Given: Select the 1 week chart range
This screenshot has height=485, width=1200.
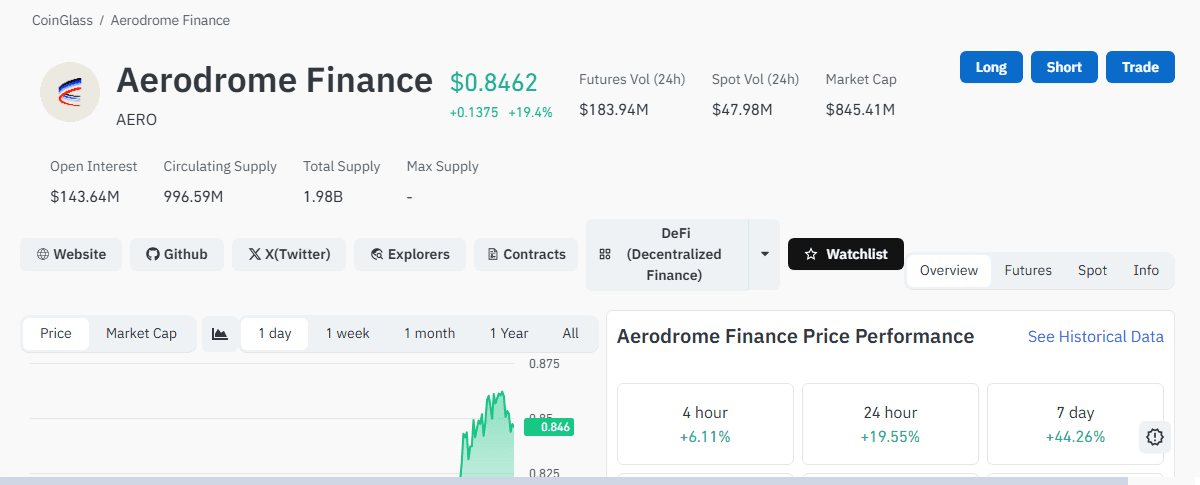Looking at the screenshot, I should 348,333.
